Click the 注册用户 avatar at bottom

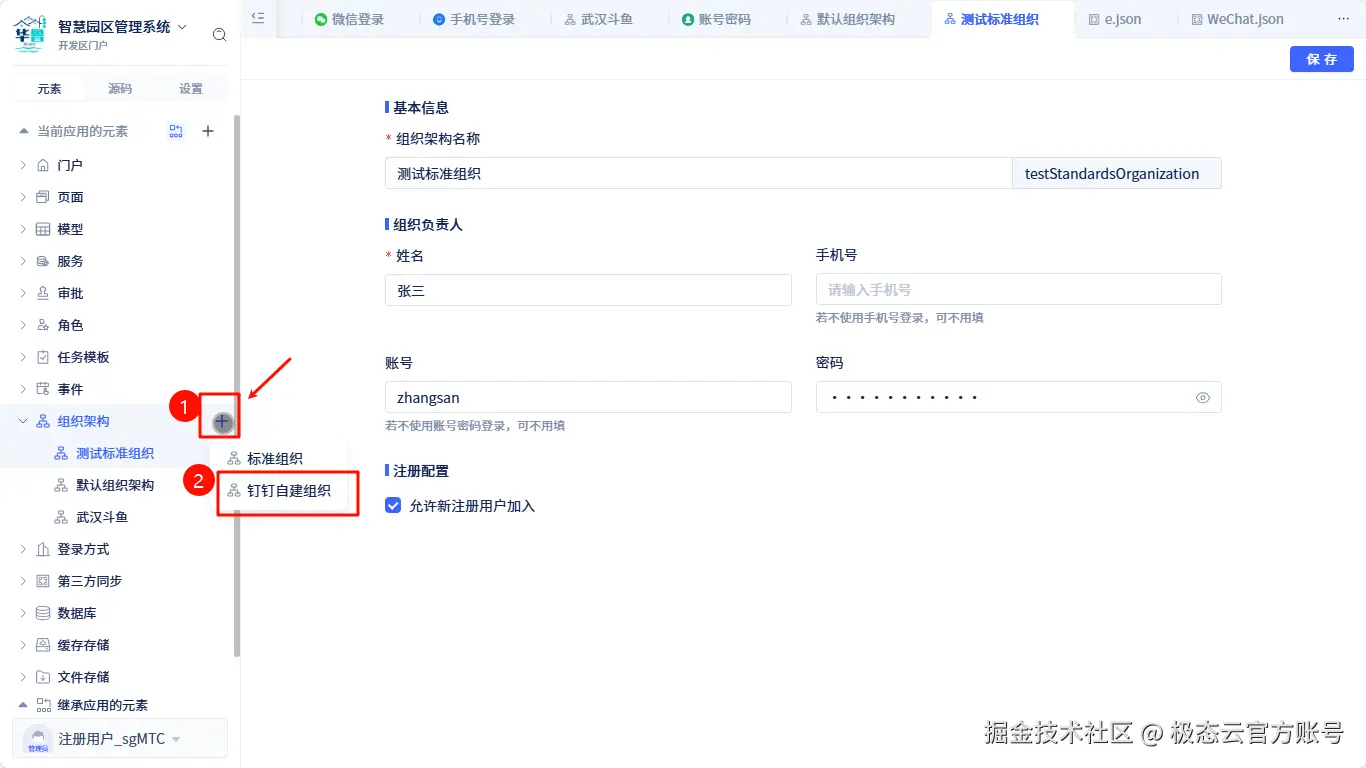coord(38,739)
